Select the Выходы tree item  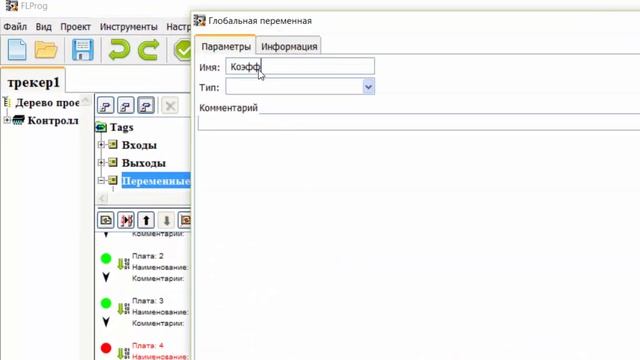click(x=144, y=163)
